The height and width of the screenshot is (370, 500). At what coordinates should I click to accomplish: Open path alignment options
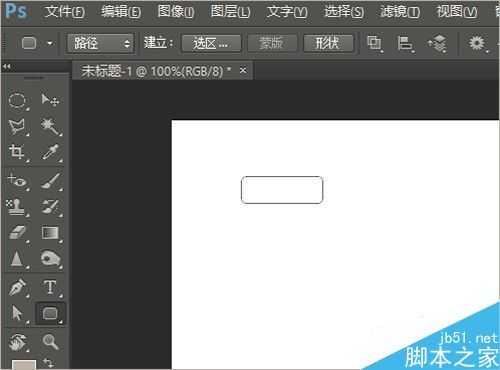406,44
